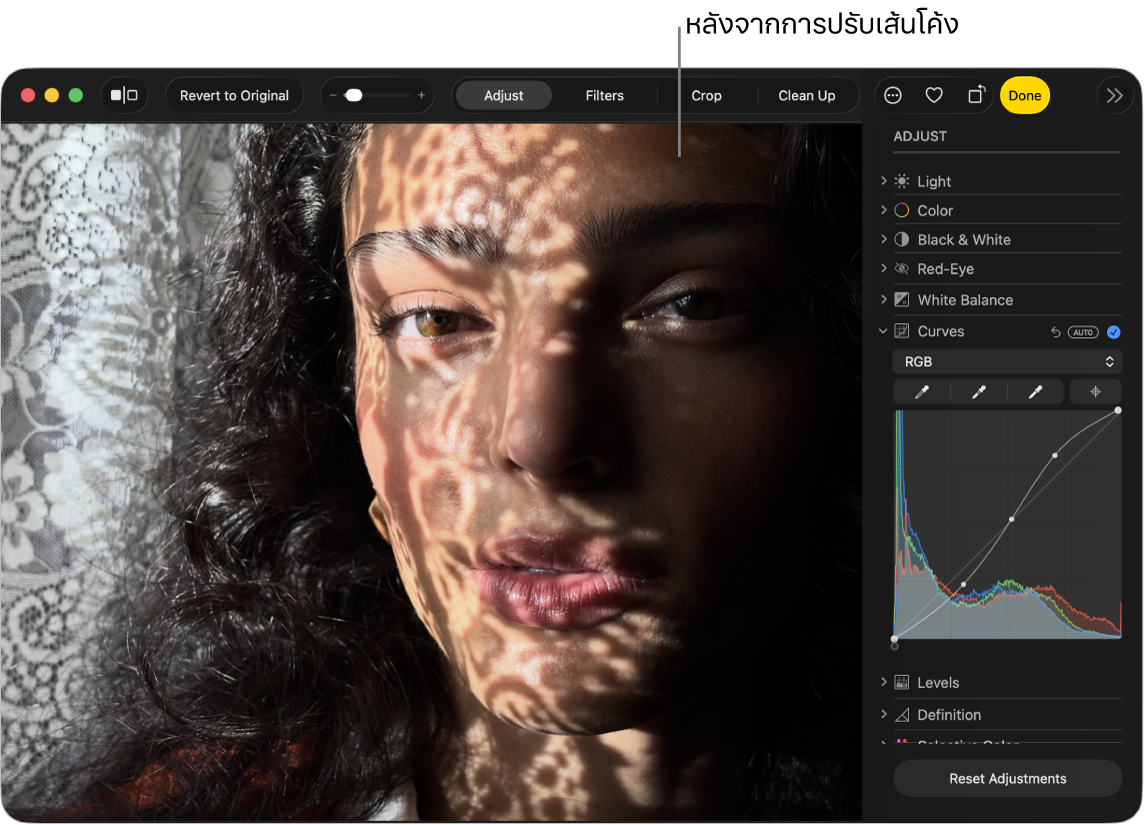Select the white point eyedropper
The width and height of the screenshot is (1144, 825).
pyautogui.click(x=1035, y=393)
